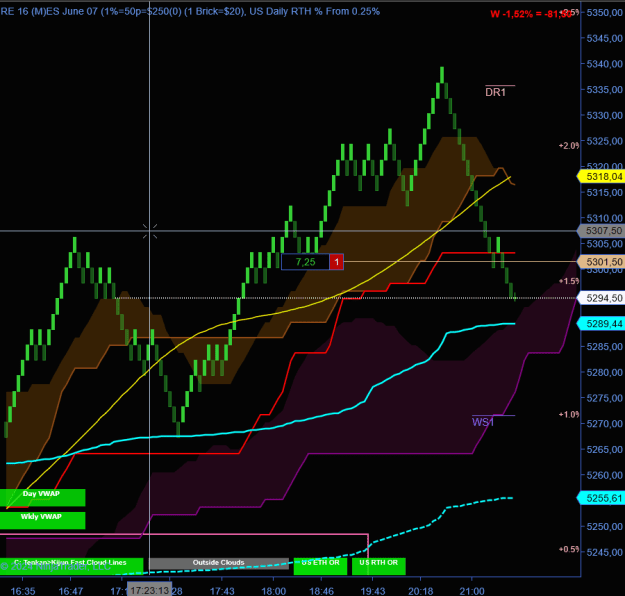Click the +2.0% percent level label
Image resolution: width=625 pixels, height=596 pixels.
coord(569,146)
